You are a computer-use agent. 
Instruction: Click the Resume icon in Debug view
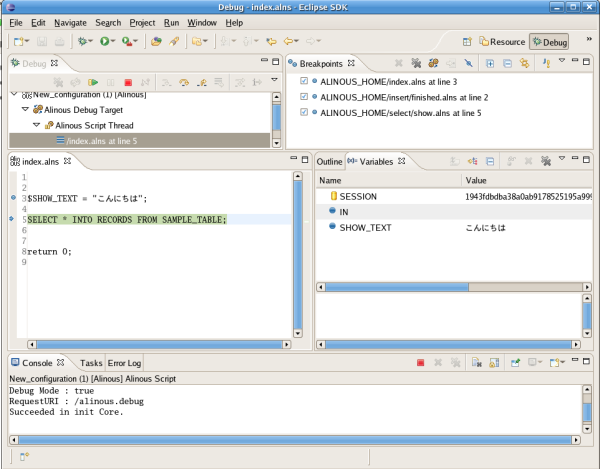coord(93,82)
